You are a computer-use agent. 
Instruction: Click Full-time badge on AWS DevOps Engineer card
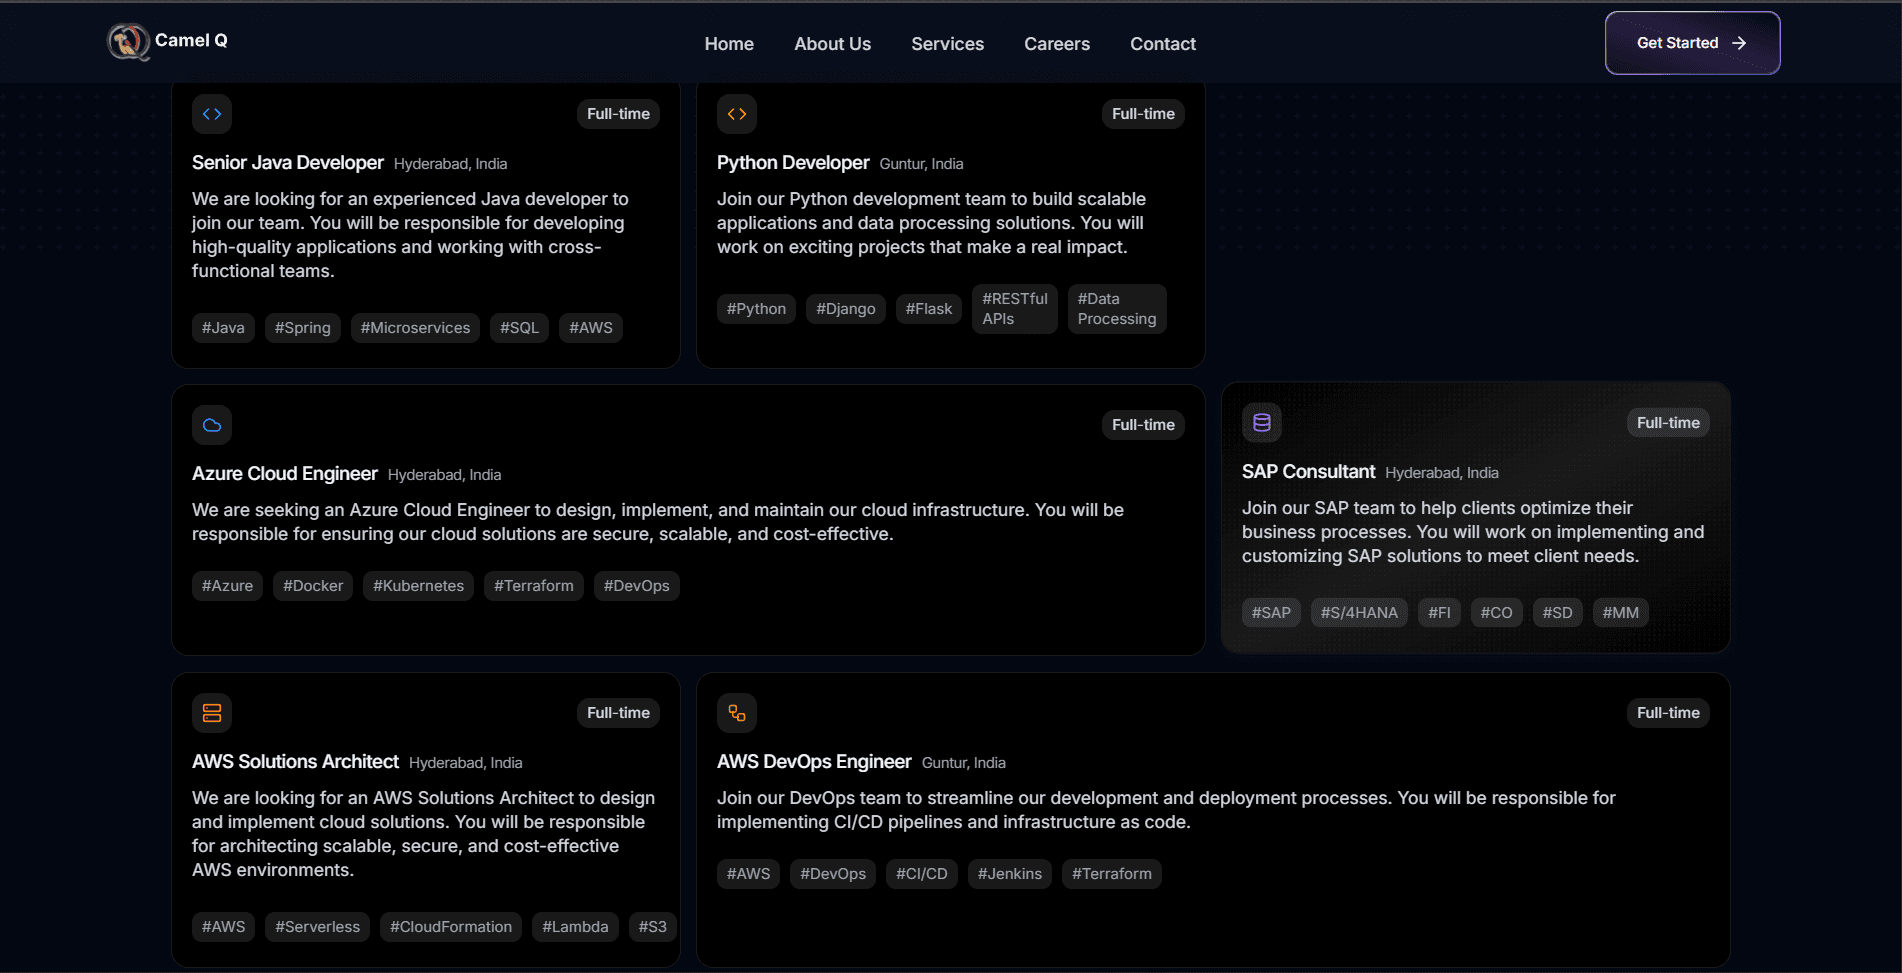pyautogui.click(x=1668, y=713)
